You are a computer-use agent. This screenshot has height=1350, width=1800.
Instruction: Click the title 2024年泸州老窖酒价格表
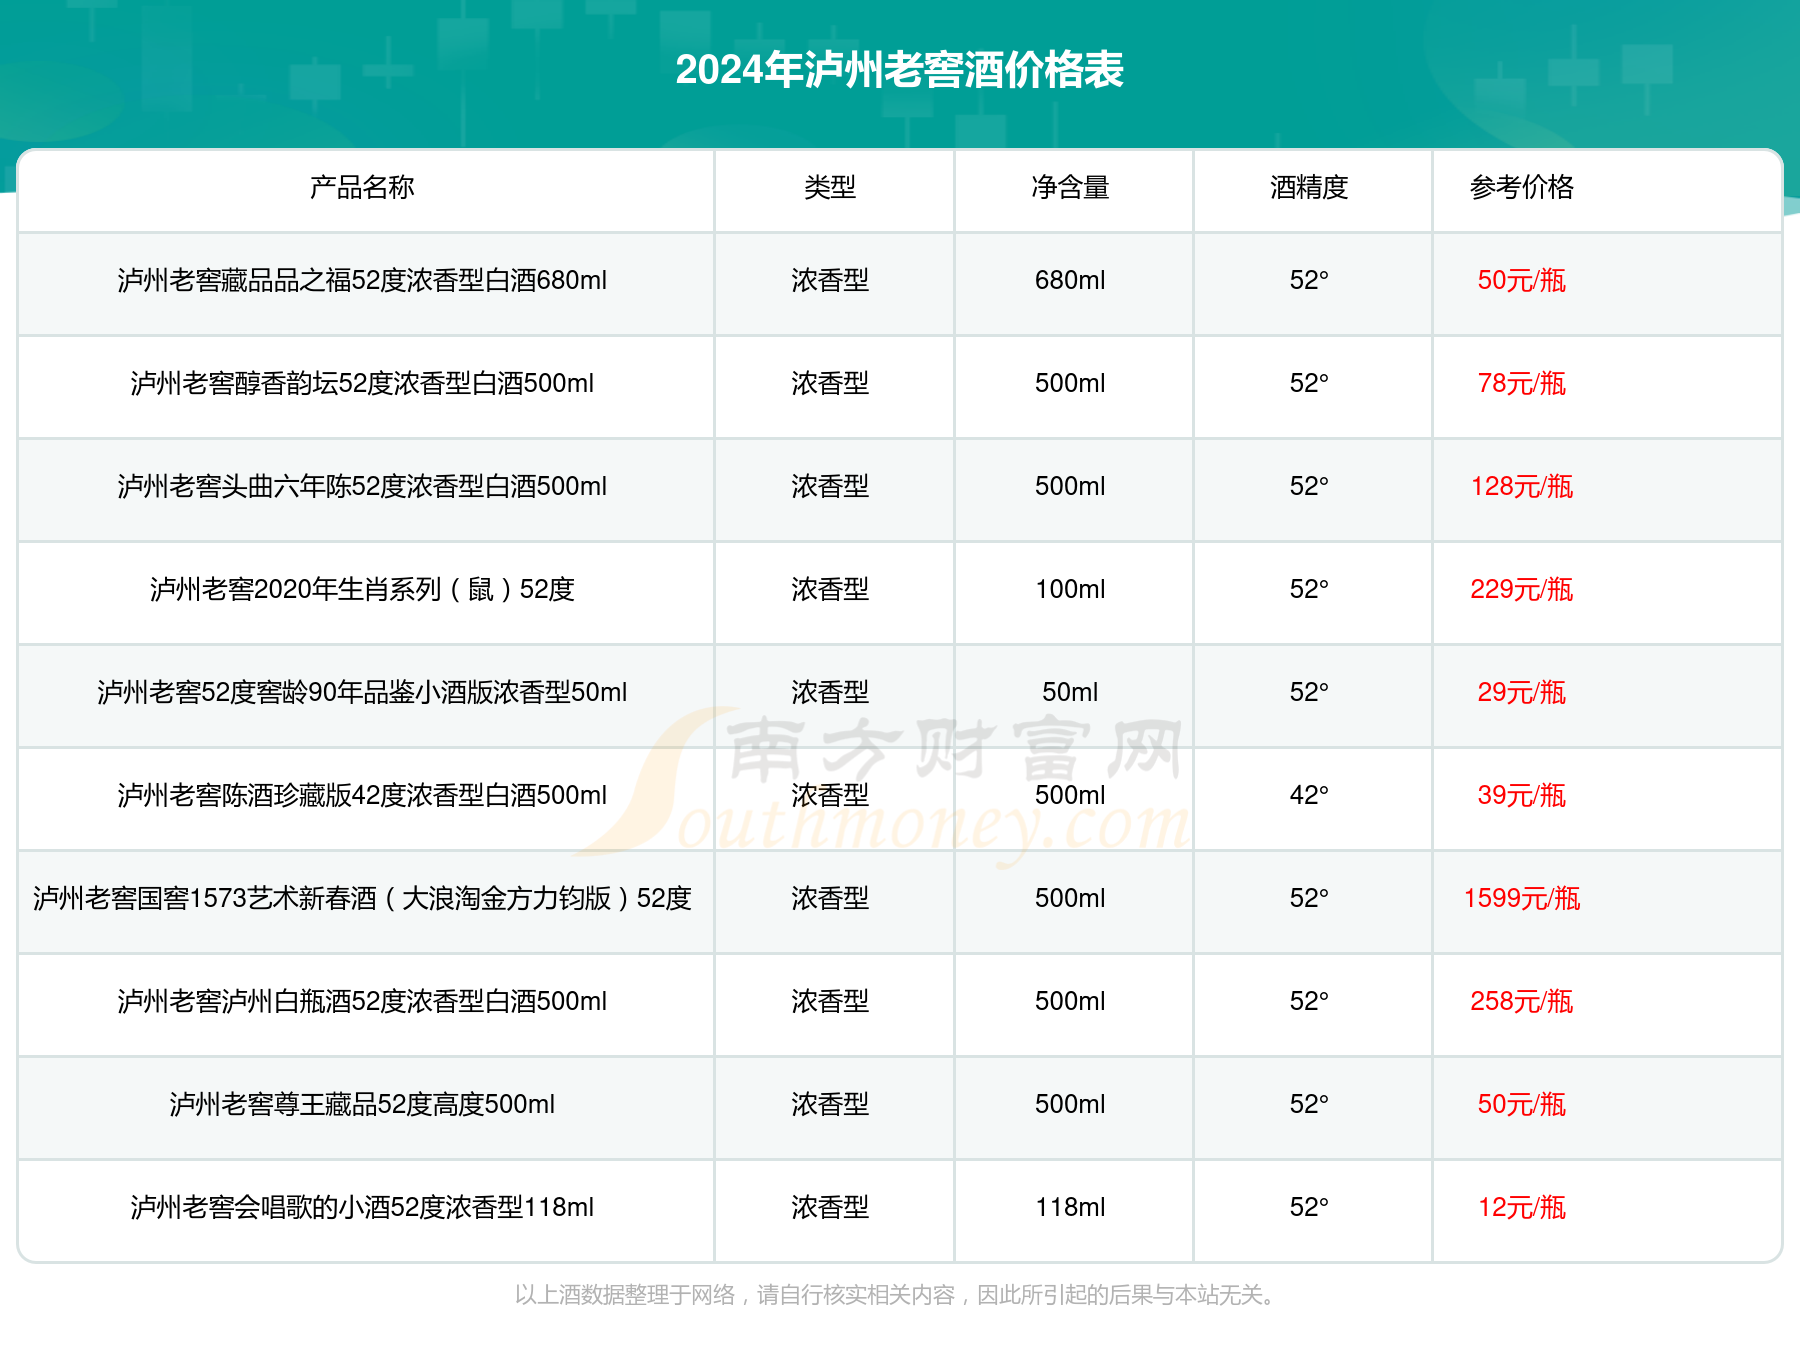click(899, 70)
